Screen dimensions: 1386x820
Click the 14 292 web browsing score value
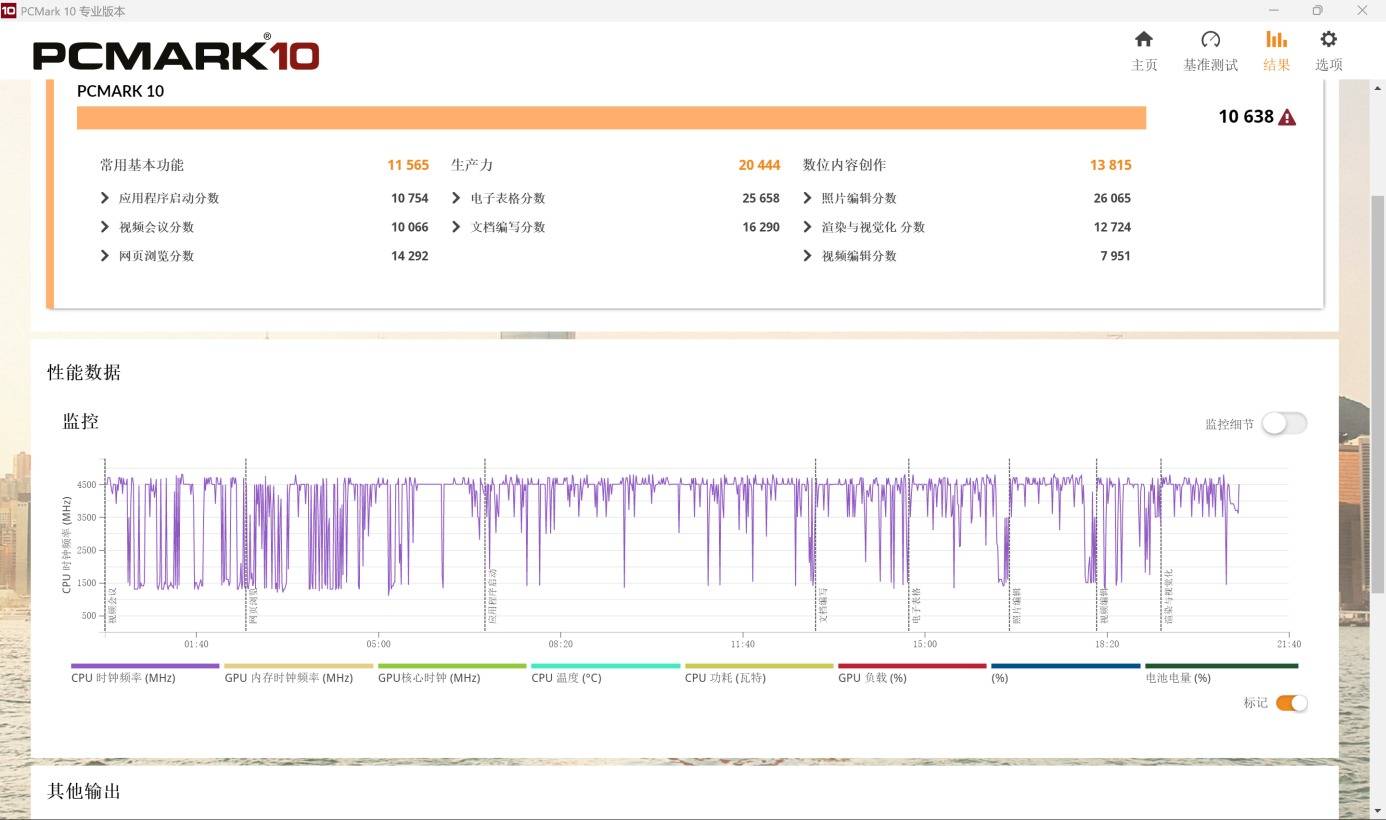pyautogui.click(x=410, y=256)
